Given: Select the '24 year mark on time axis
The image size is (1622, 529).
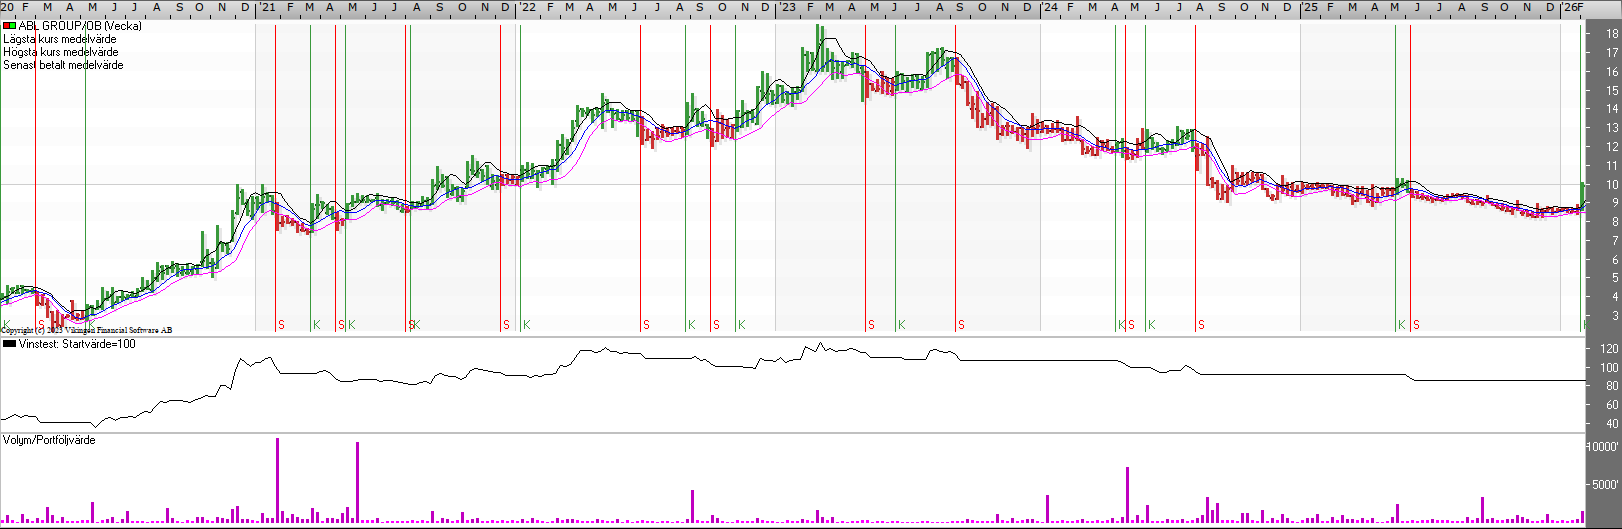Looking at the screenshot, I should pyautogui.click(x=1049, y=7).
